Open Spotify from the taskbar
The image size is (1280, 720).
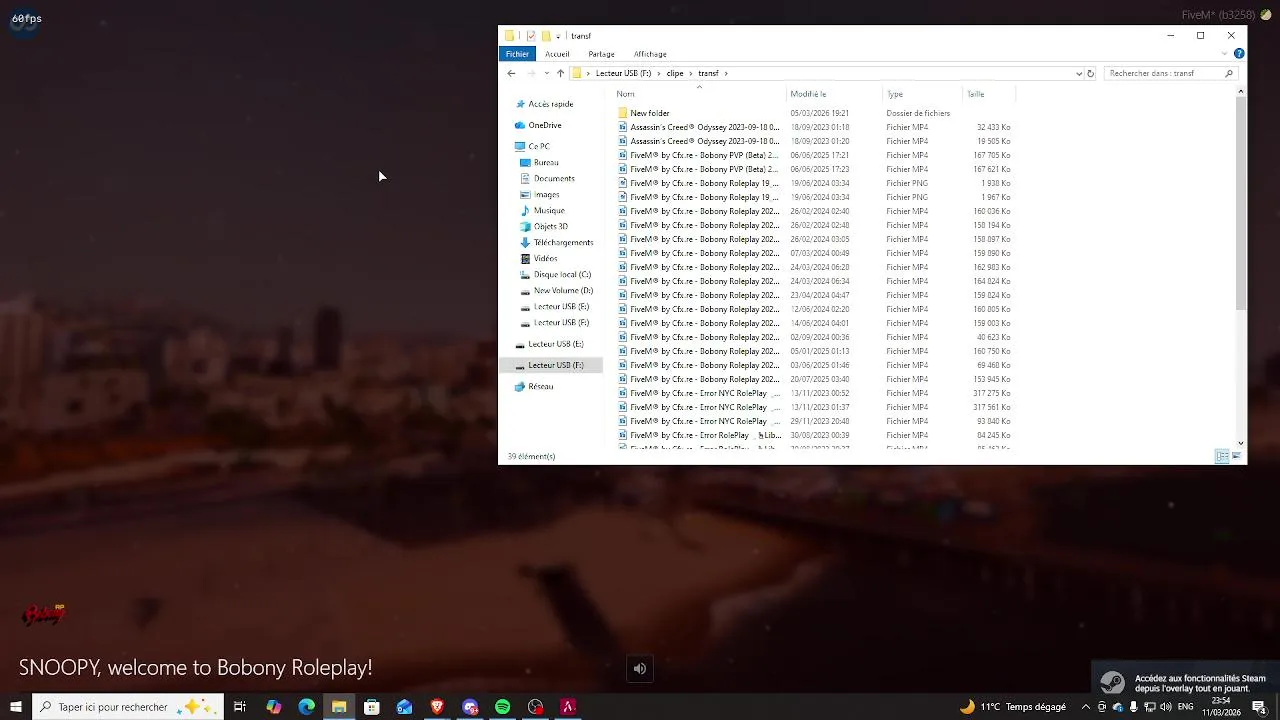[503, 707]
